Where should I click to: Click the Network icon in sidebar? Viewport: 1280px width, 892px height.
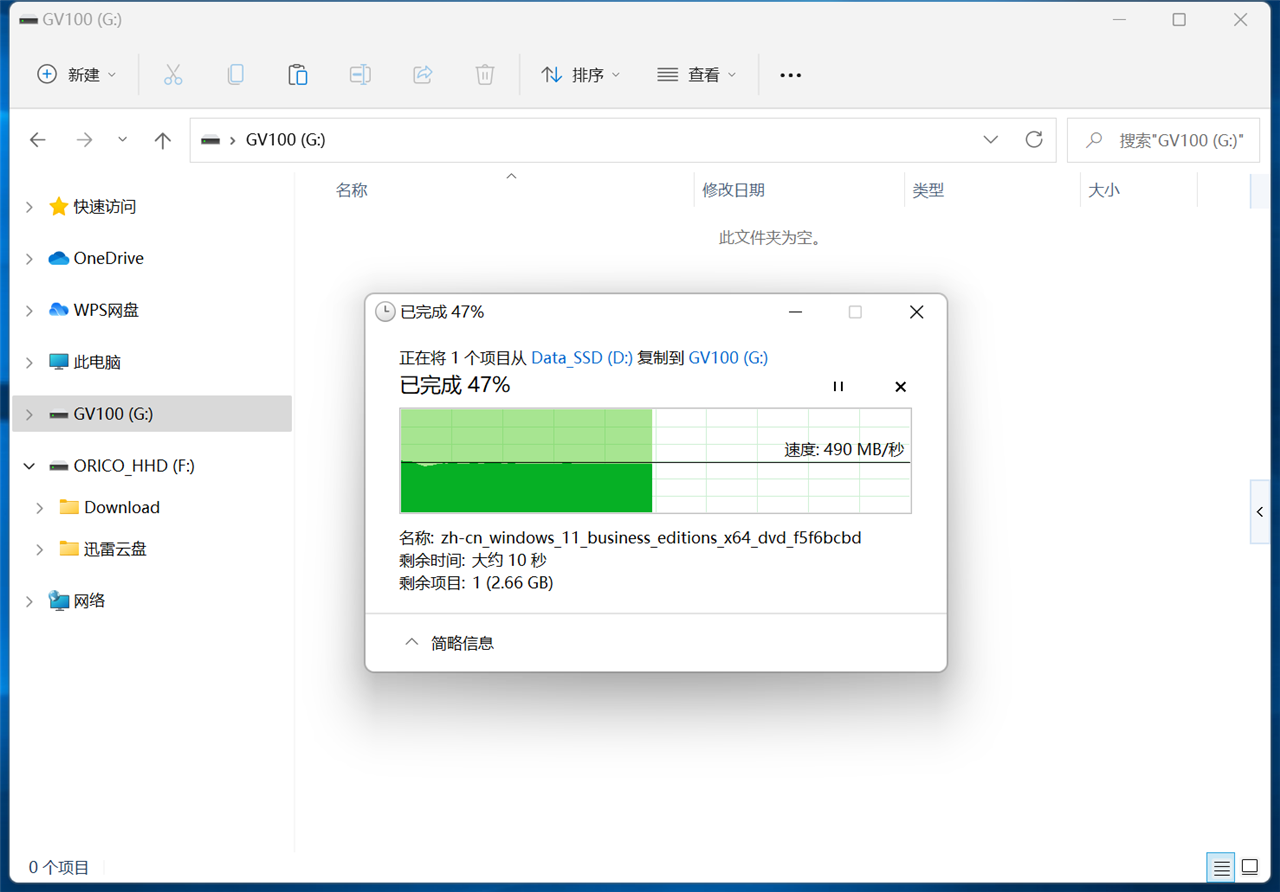coord(58,600)
